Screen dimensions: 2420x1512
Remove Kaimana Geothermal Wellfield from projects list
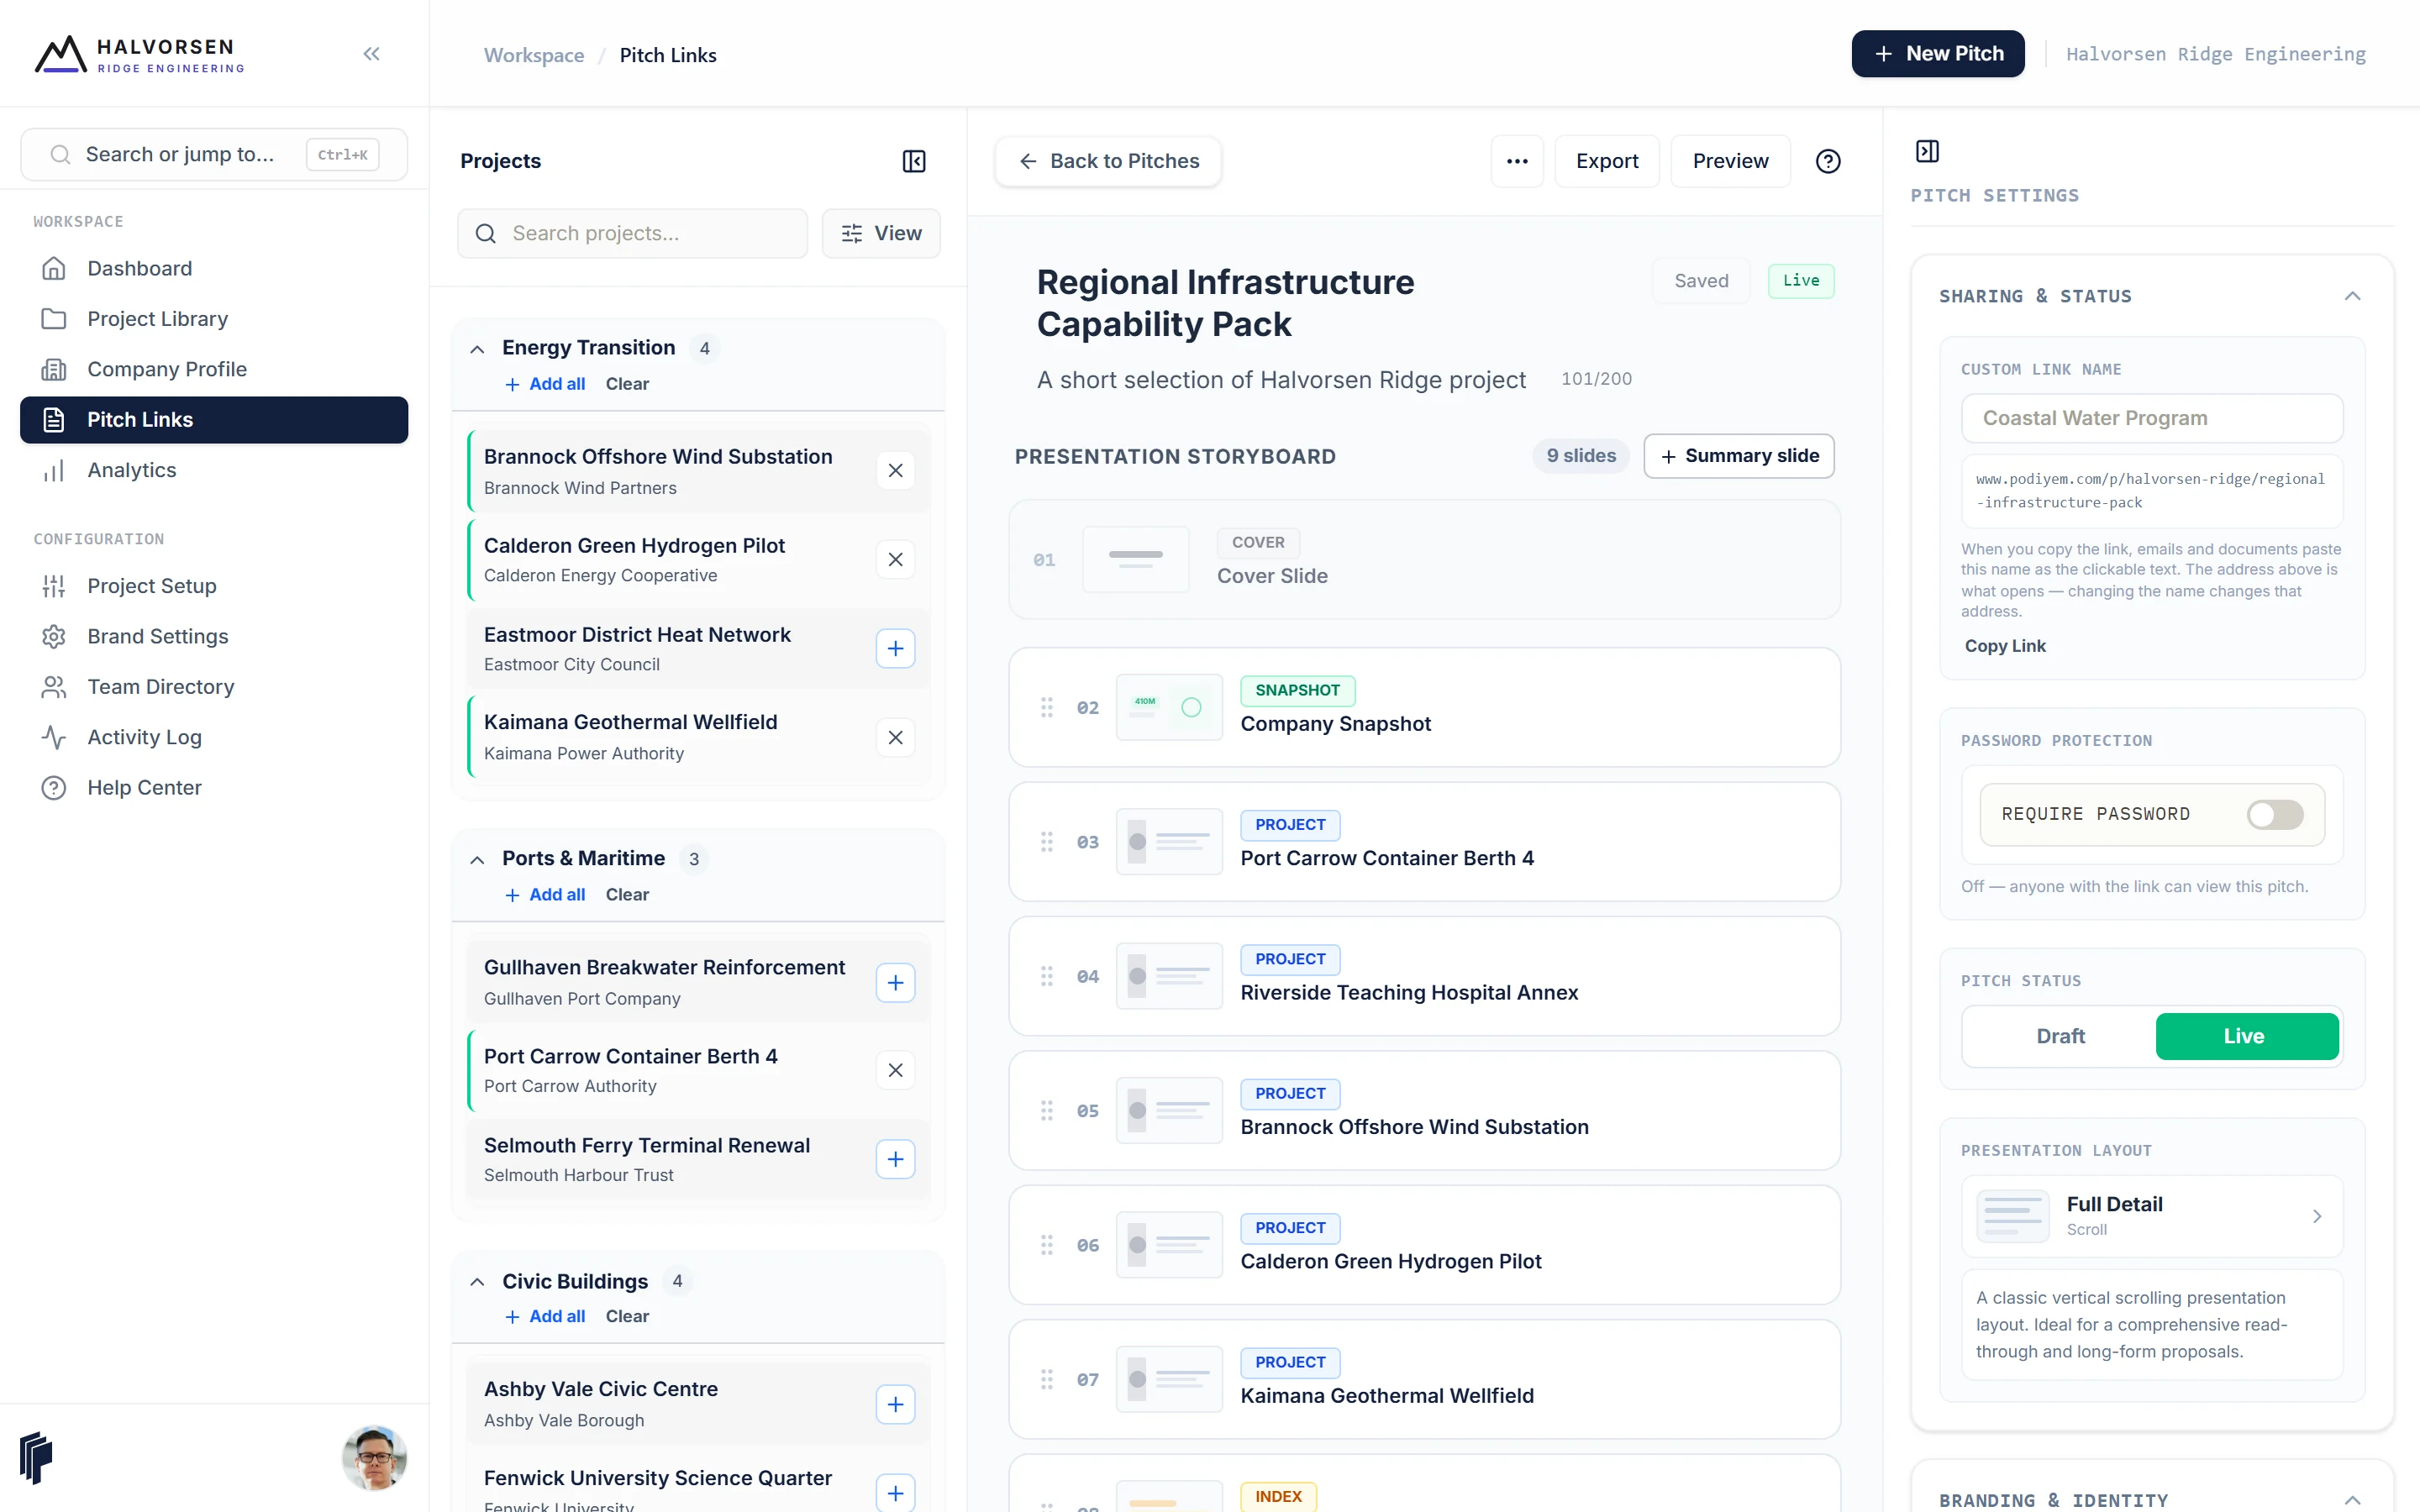[x=895, y=738]
